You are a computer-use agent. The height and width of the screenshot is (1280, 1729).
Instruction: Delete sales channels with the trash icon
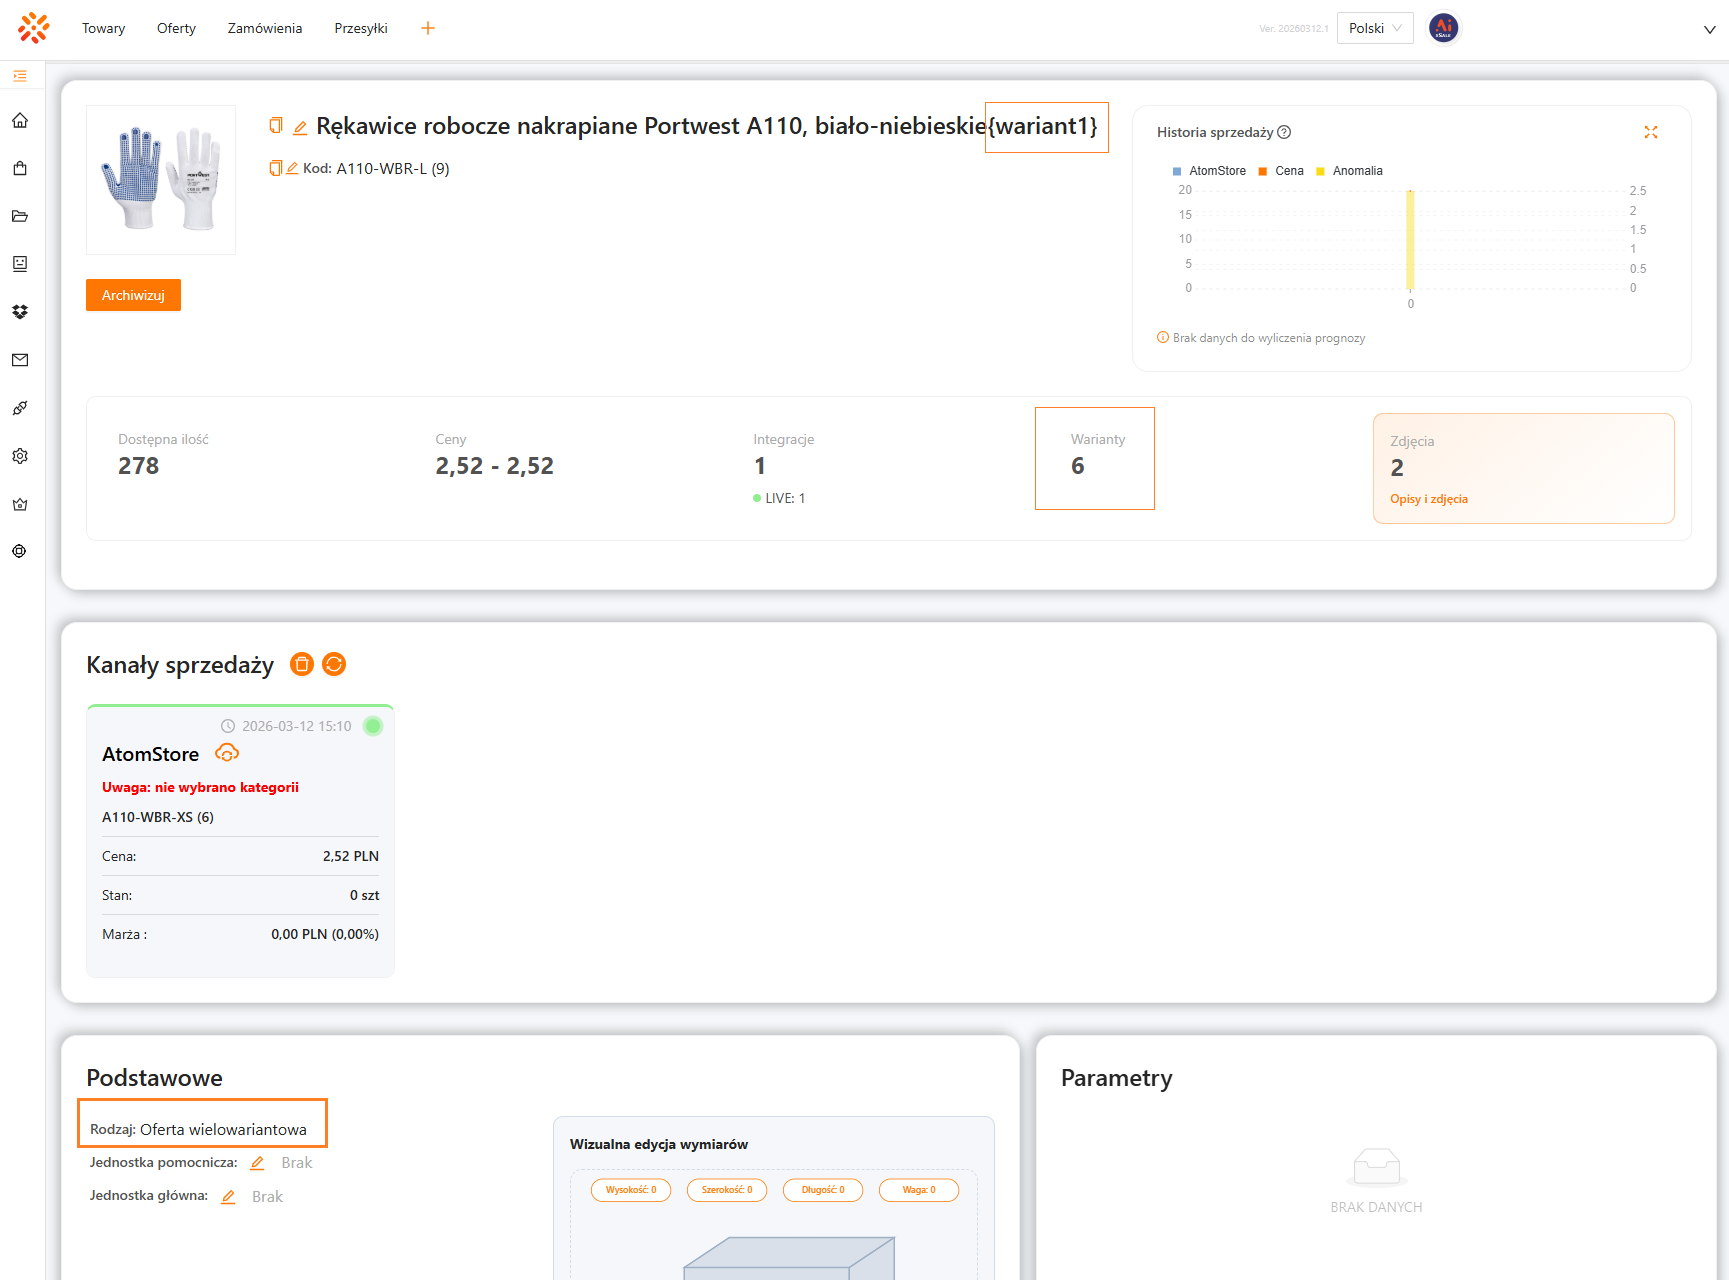[301, 664]
